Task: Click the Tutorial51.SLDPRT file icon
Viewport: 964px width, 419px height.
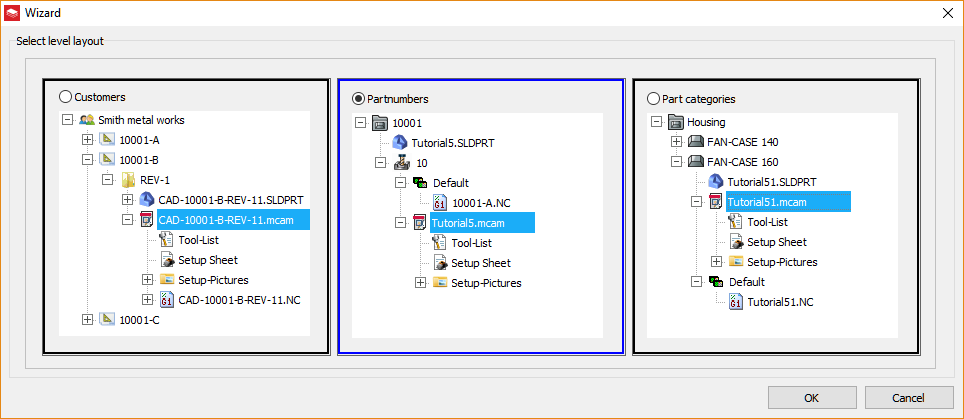Action: [715, 182]
